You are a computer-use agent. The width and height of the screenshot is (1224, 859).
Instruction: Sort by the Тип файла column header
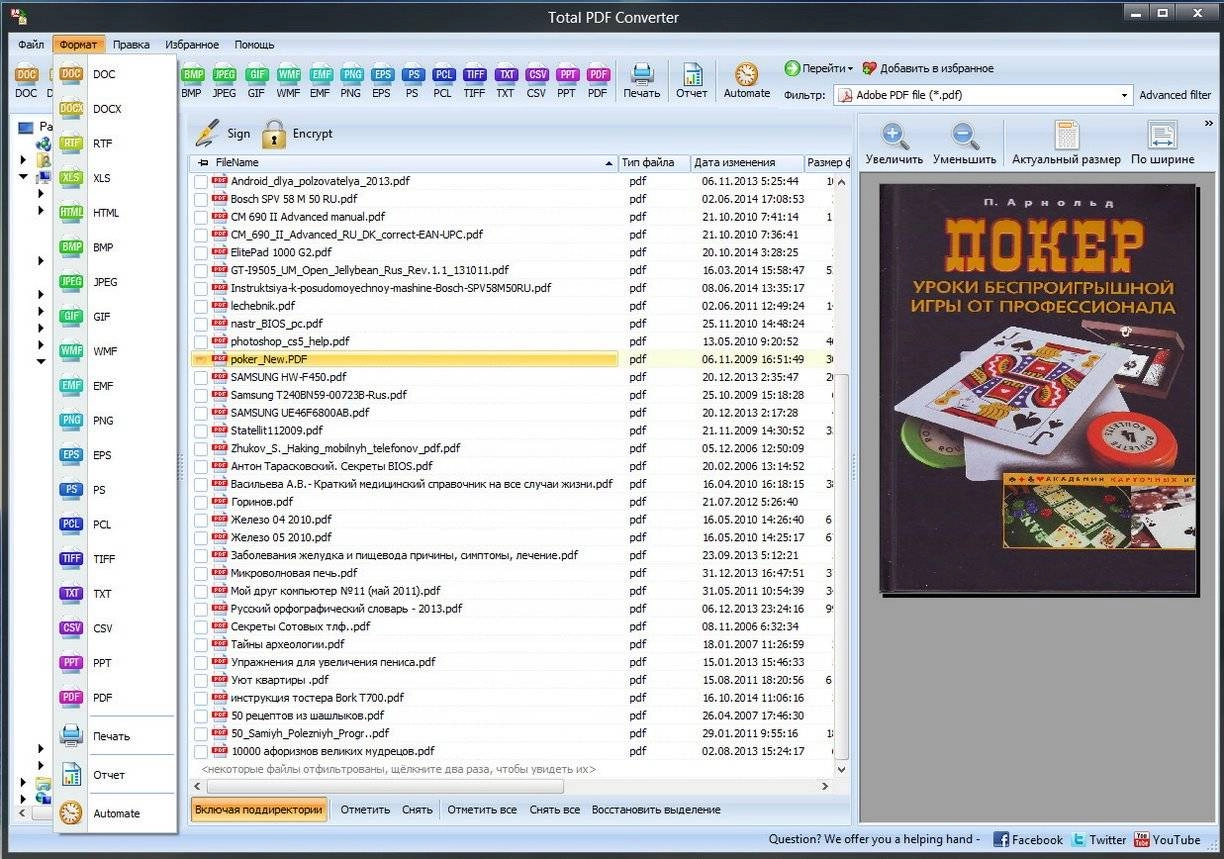(654, 162)
